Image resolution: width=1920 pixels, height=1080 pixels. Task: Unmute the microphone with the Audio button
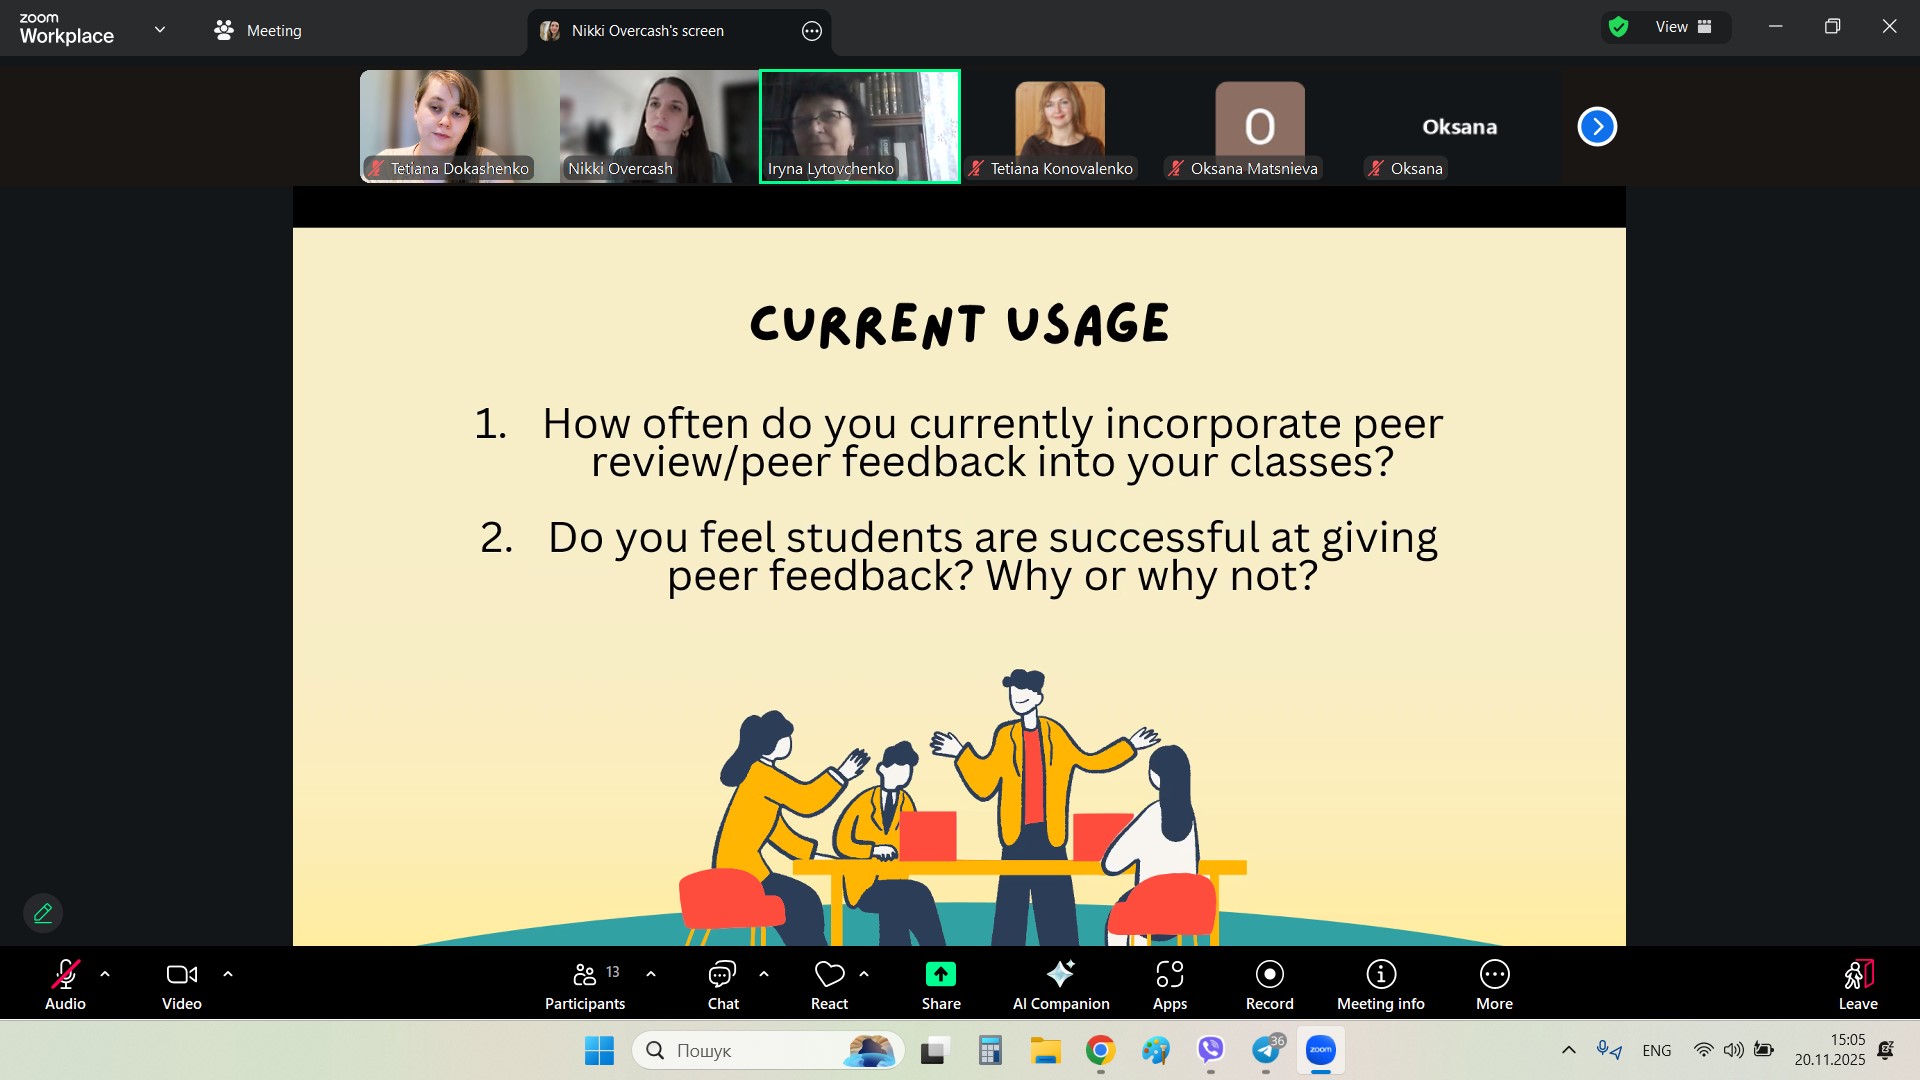click(x=65, y=985)
